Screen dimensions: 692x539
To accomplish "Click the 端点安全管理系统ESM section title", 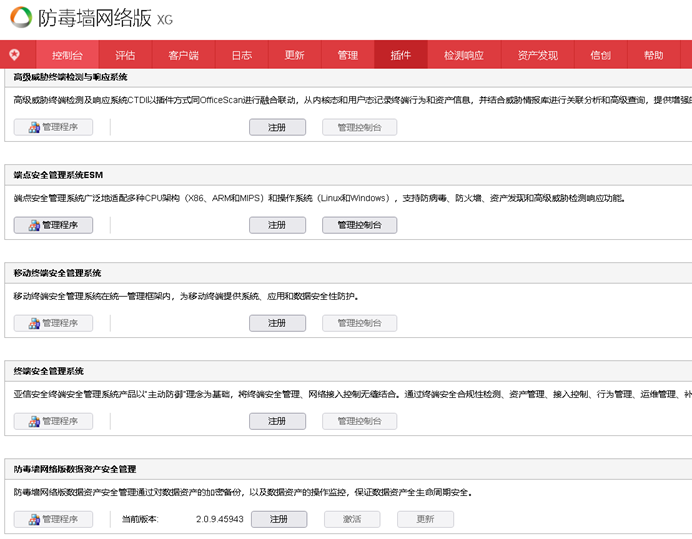I will click(58, 175).
